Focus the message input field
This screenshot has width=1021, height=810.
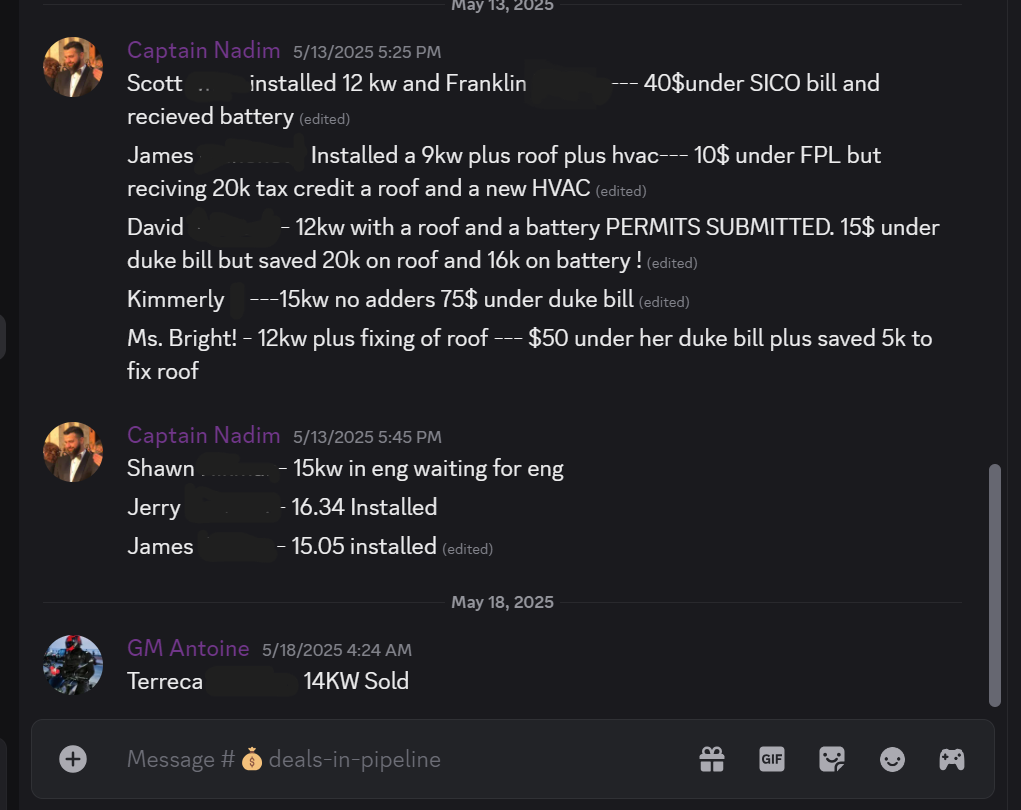point(400,759)
